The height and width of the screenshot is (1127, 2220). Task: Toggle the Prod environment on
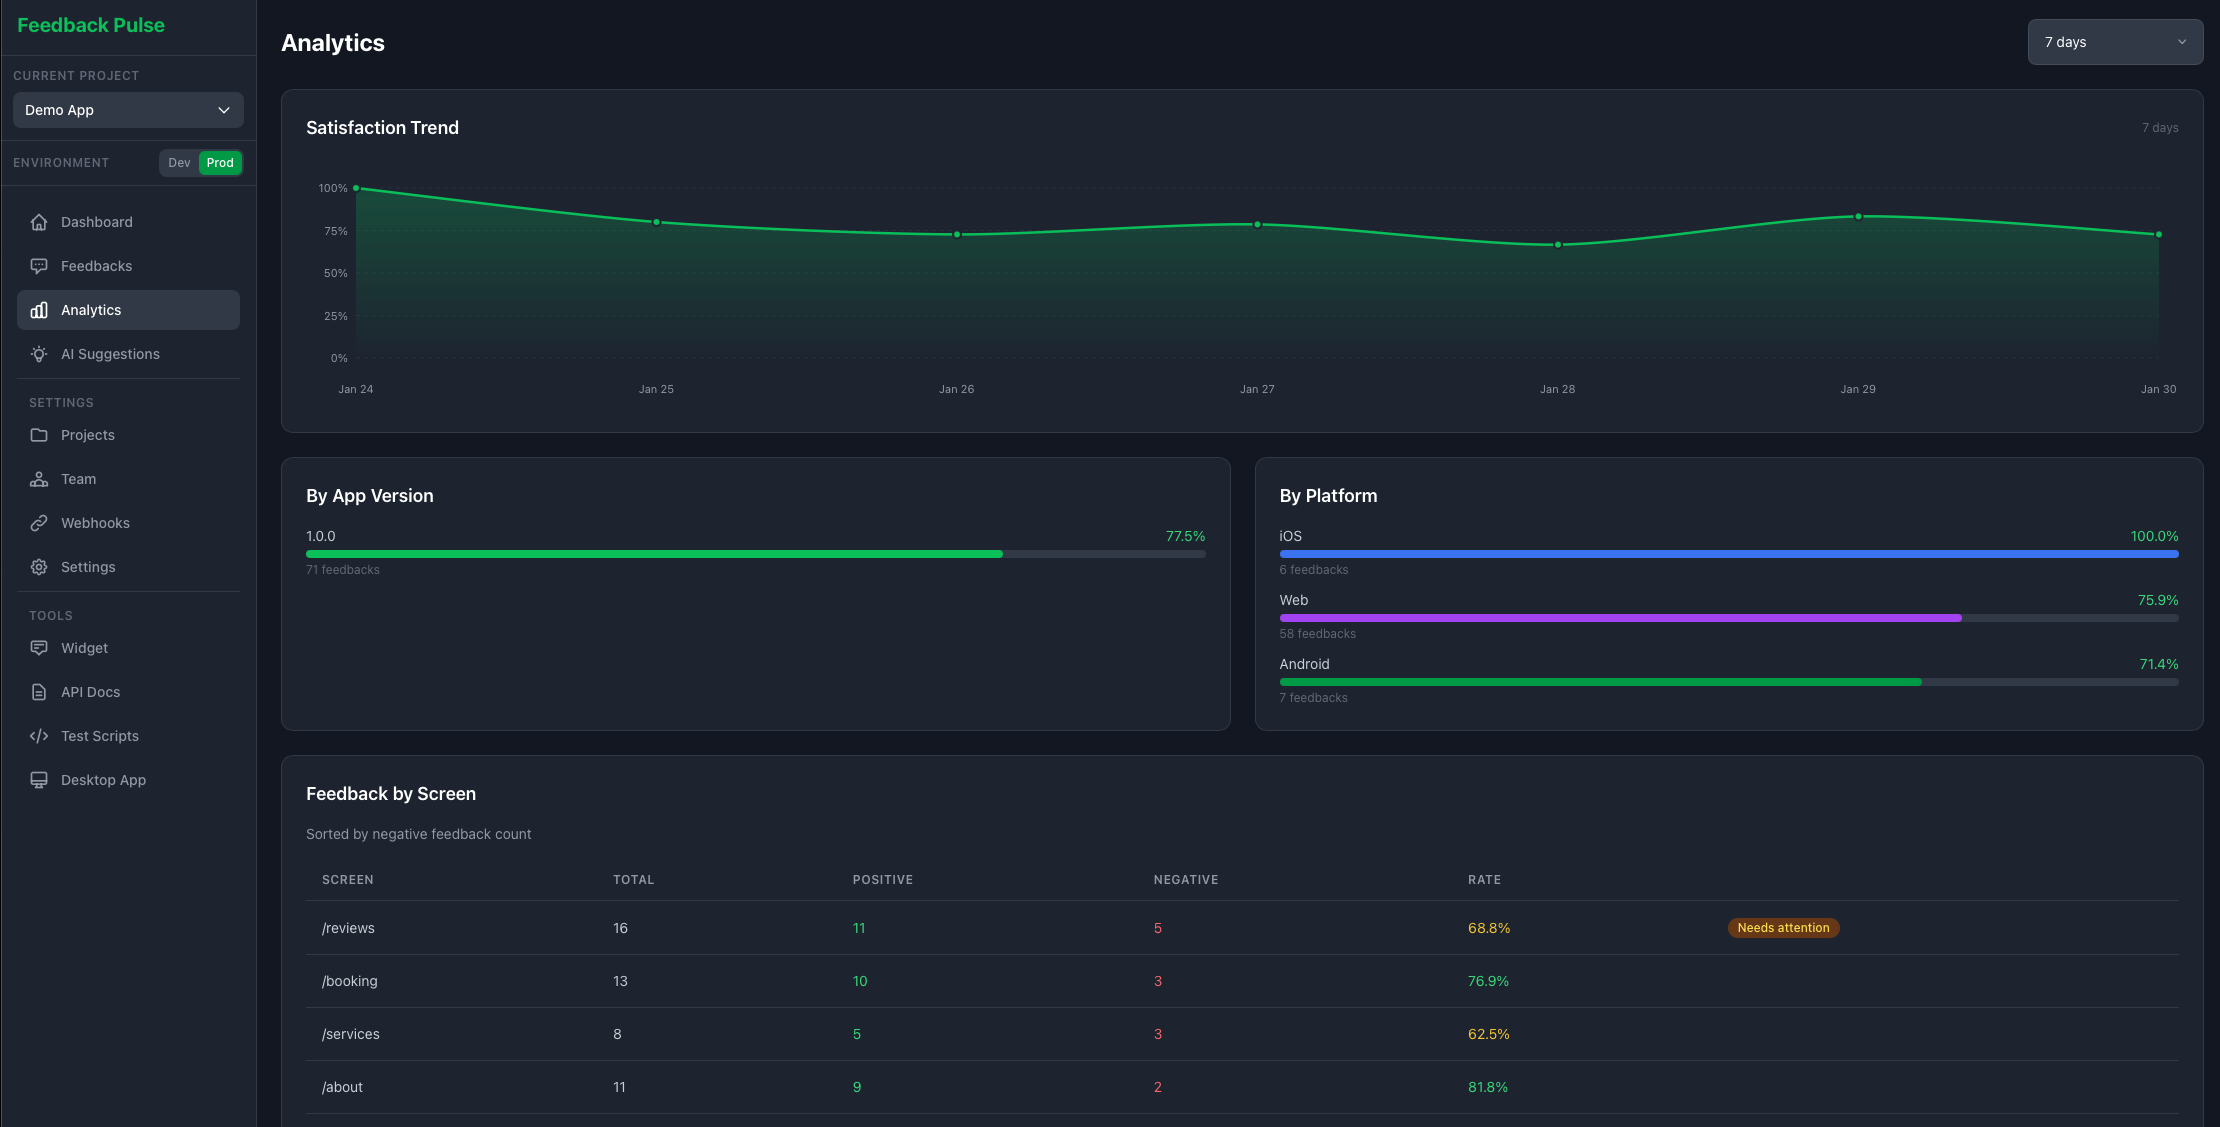point(219,162)
